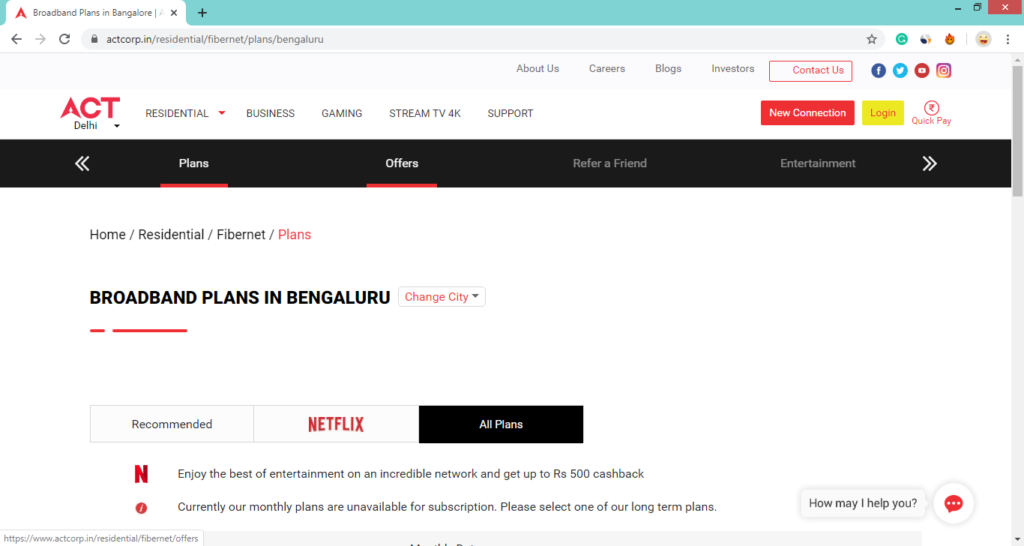Switch to the Recommended plans tab
The image size is (1024, 546).
172,424
